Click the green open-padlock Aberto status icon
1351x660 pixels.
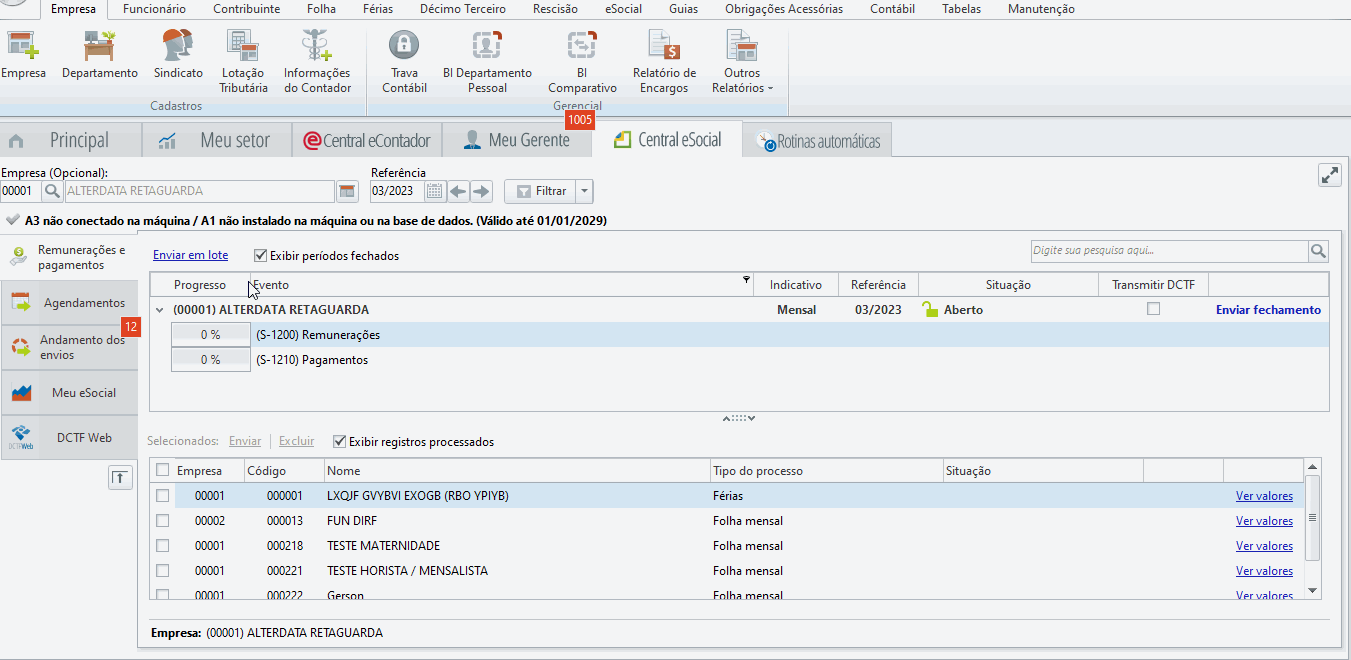930,310
